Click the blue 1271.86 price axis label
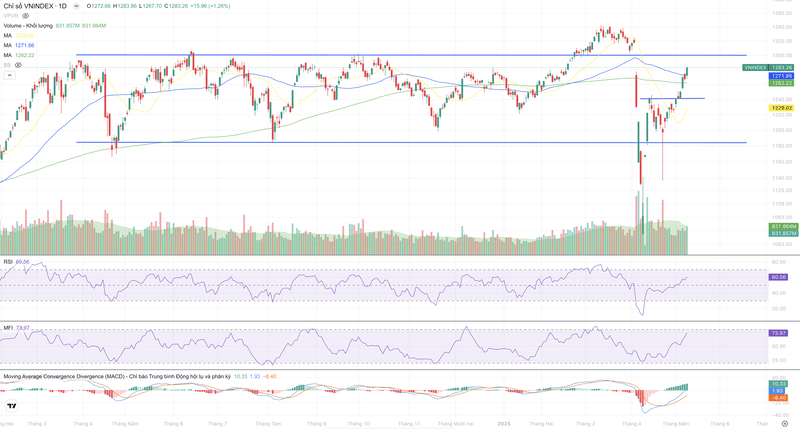The height and width of the screenshot is (429, 800). tap(781, 75)
